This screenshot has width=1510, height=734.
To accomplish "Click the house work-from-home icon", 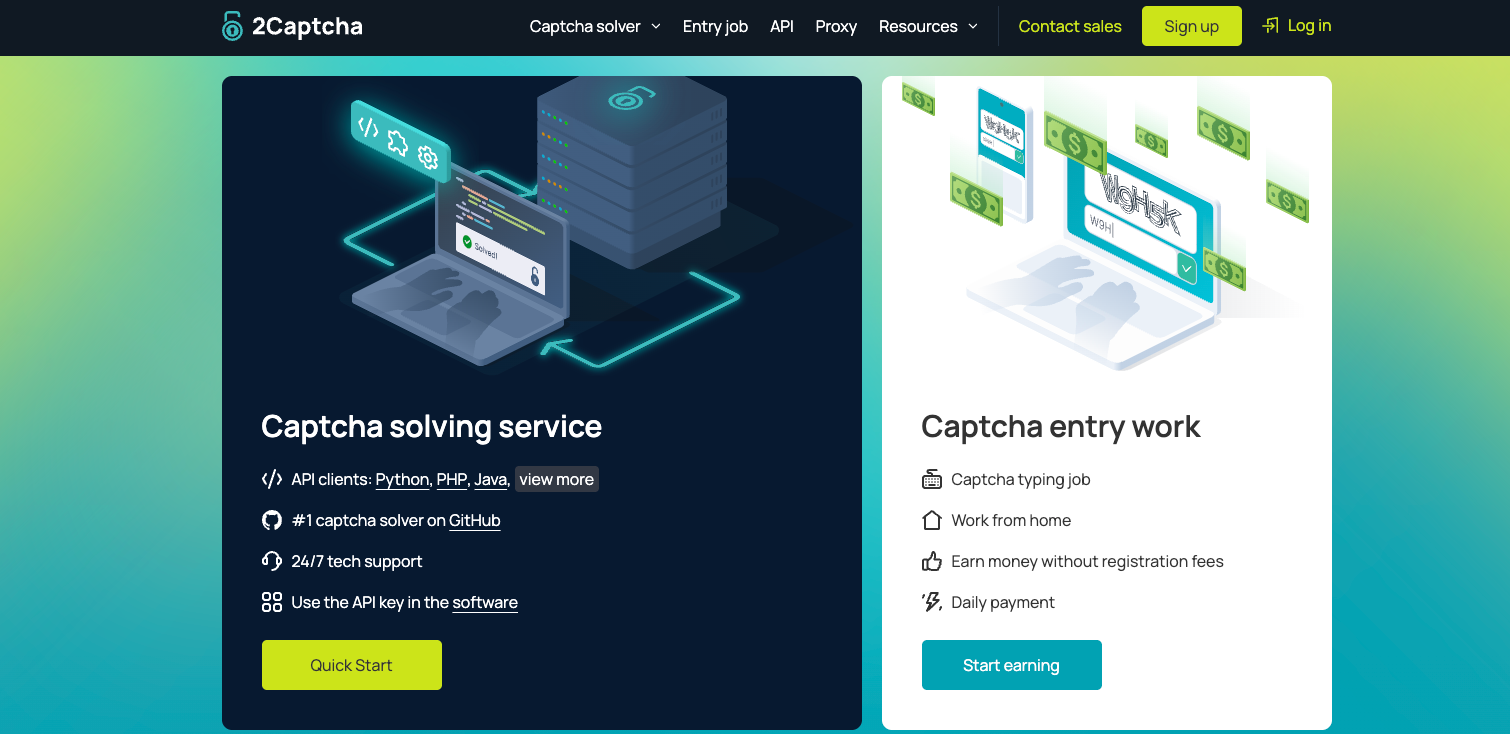I will 931,520.
